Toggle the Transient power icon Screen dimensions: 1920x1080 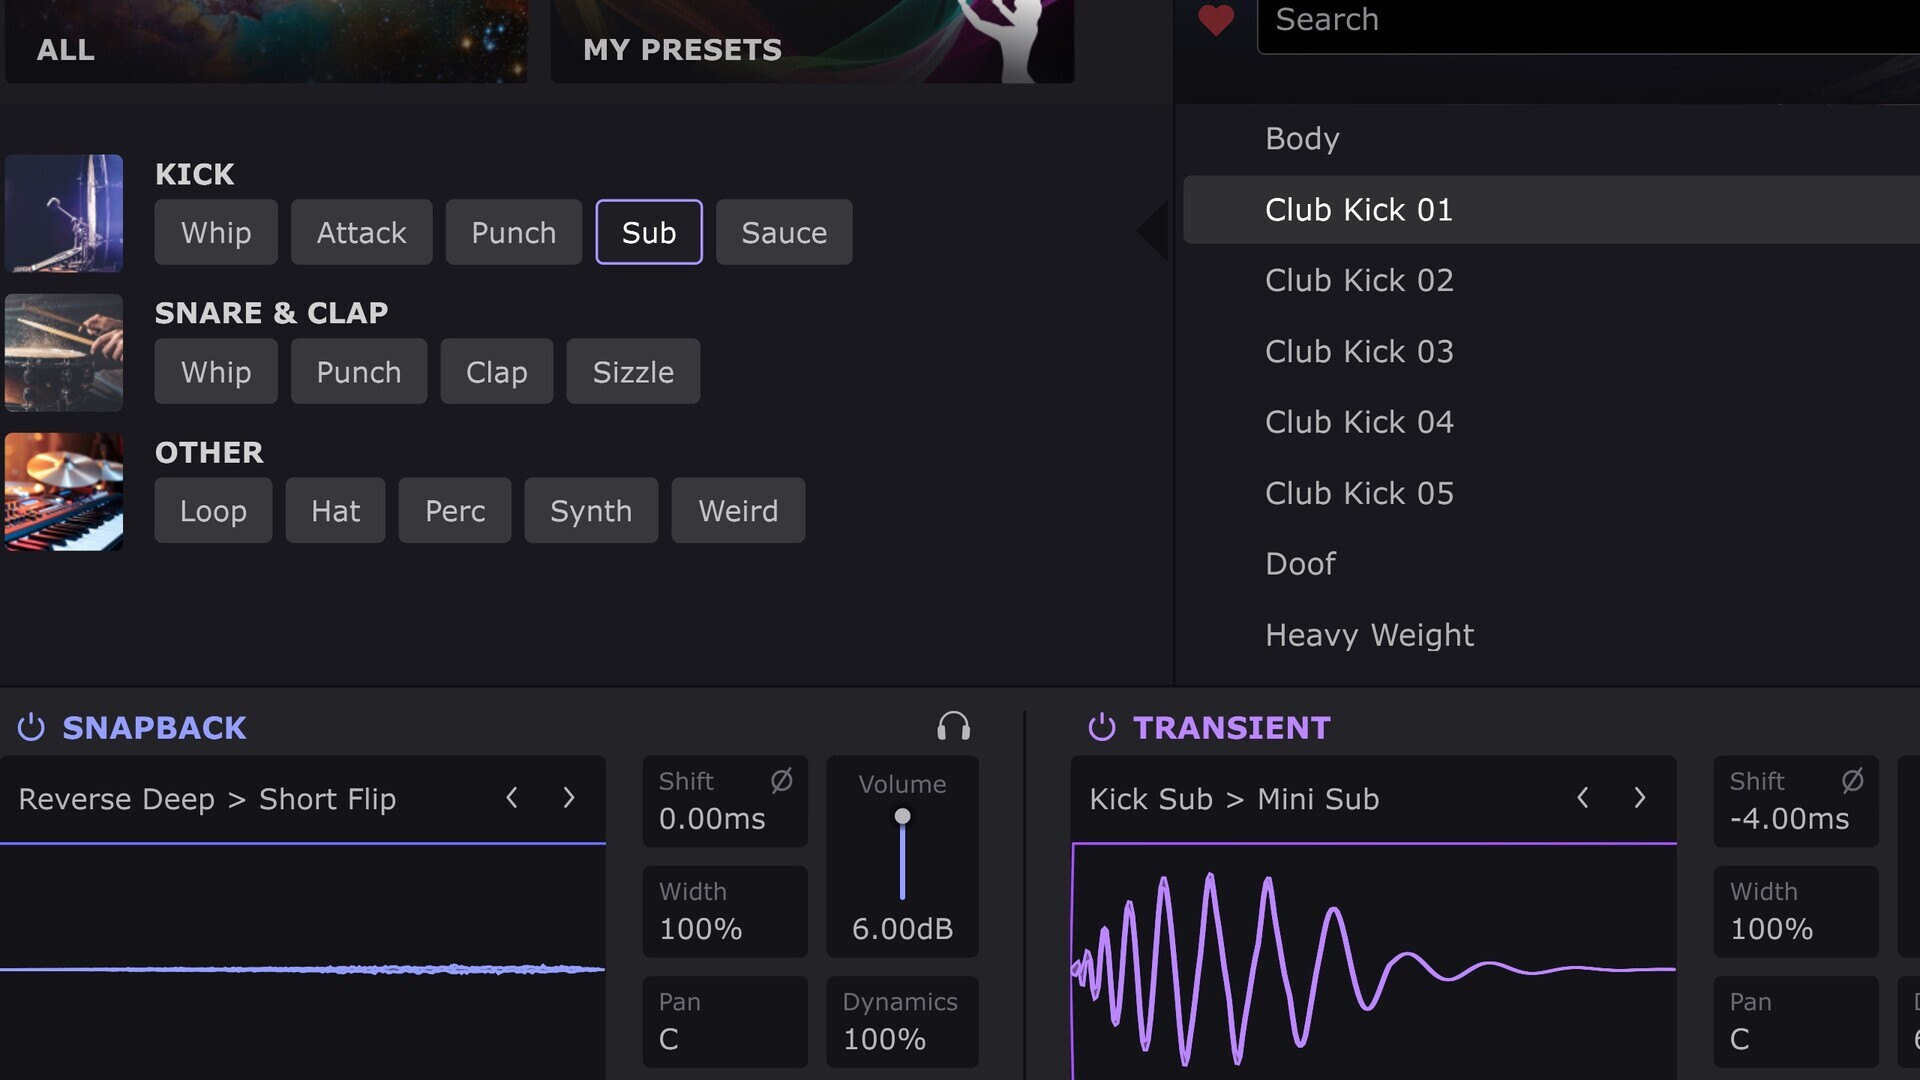click(1101, 727)
